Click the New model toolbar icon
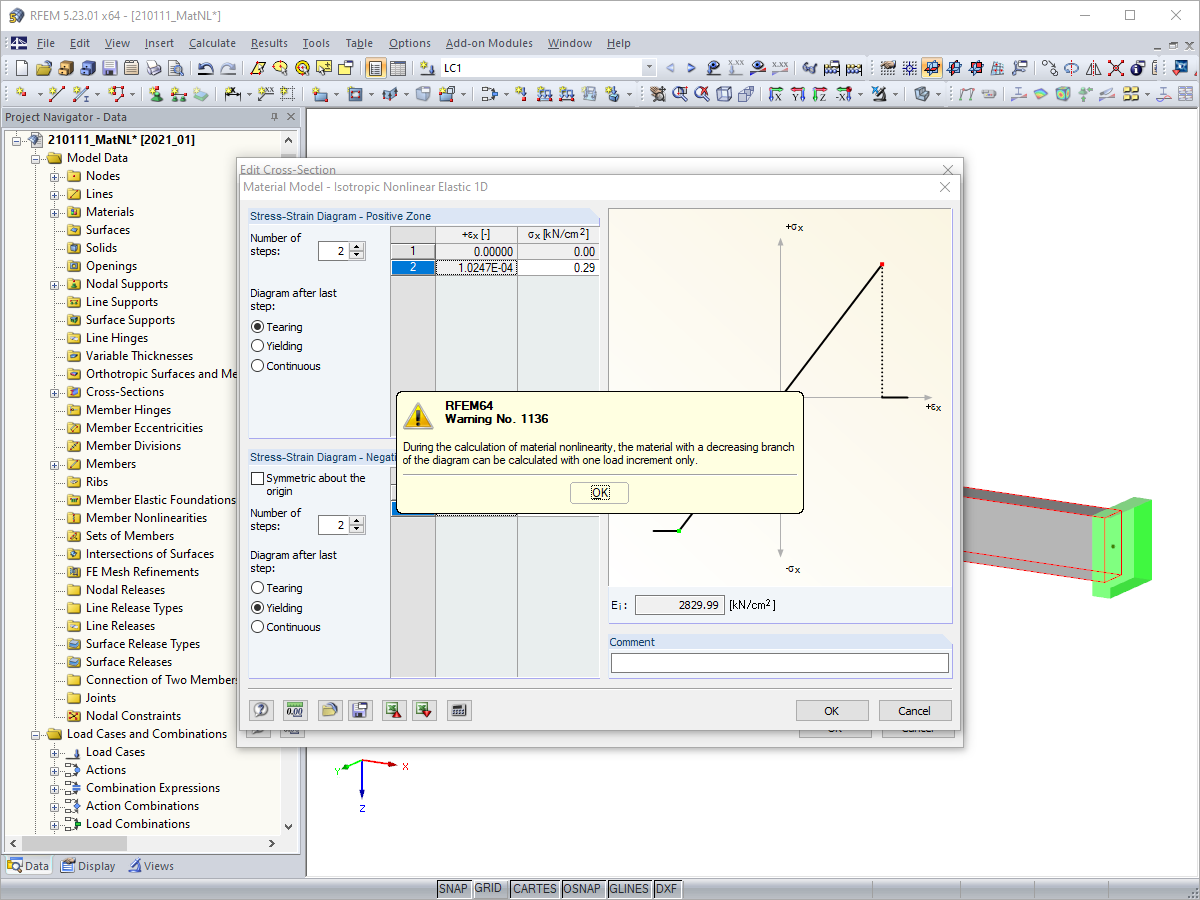This screenshot has width=1200, height=900. [x=21, y=69]
